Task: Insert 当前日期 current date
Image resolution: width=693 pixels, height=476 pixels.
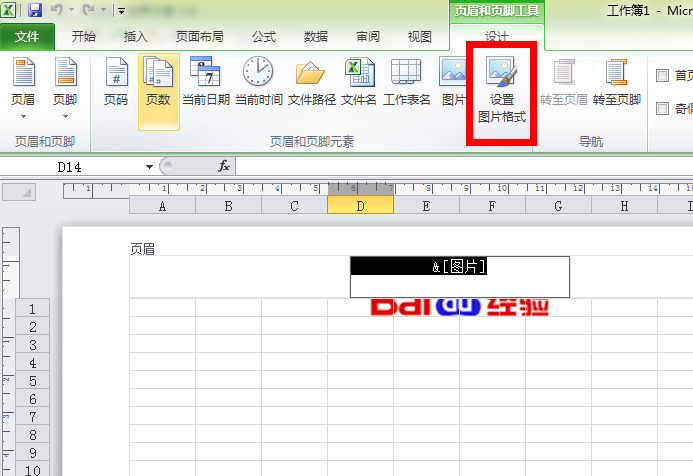Action: [x=206, y=82]
